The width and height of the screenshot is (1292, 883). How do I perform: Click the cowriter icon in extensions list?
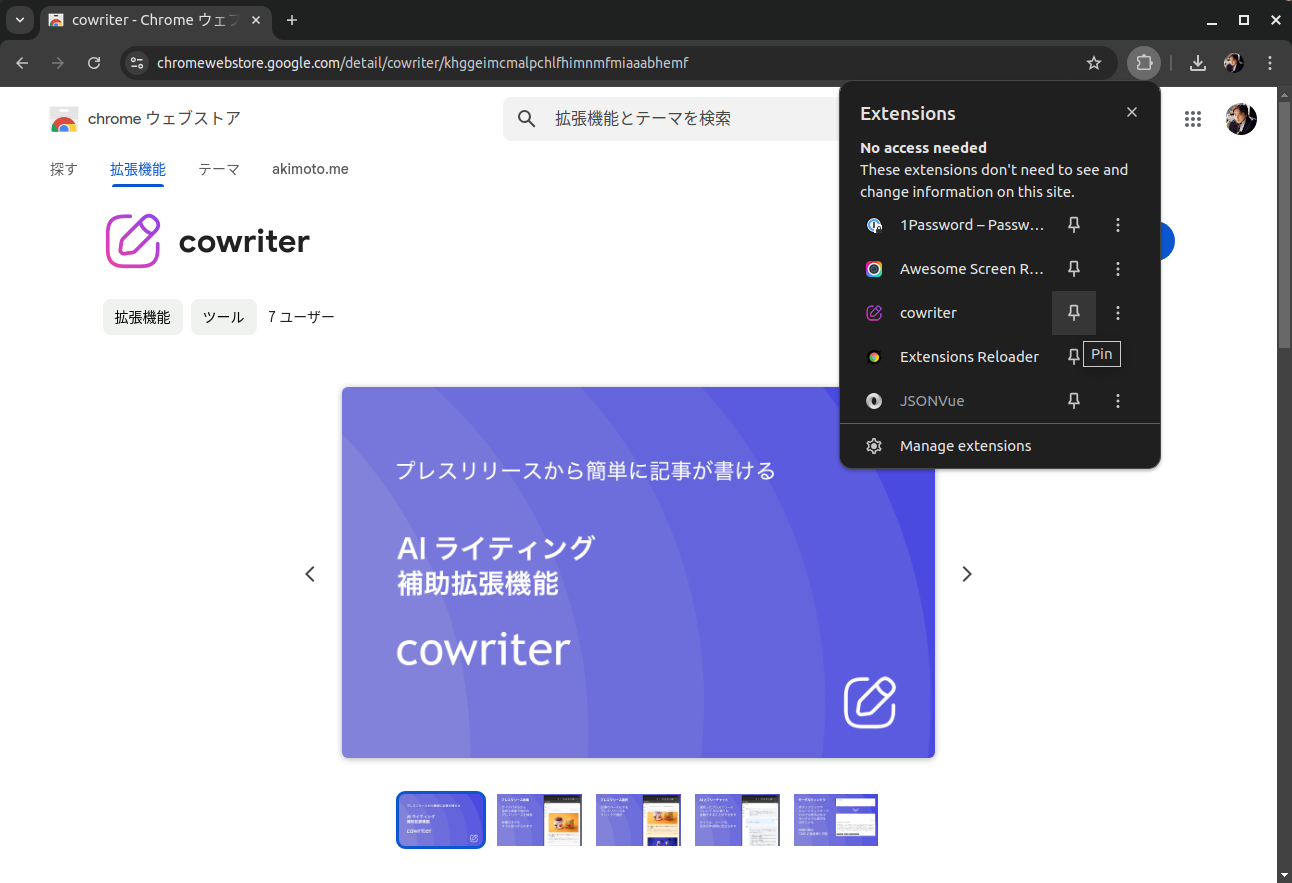point(874,313)
